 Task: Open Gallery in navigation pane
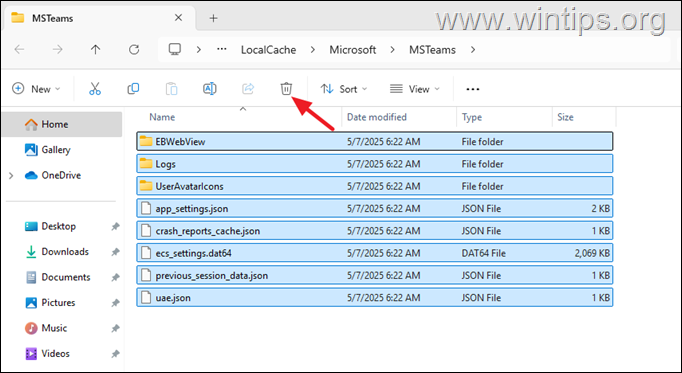pyautogui.click(x=56, y=150)
